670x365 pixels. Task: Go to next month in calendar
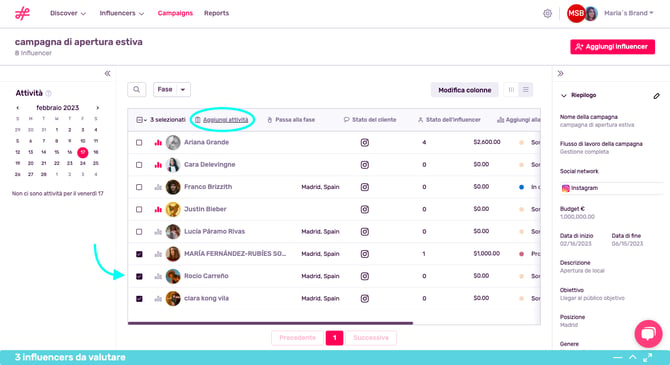(x=97, y=108)
